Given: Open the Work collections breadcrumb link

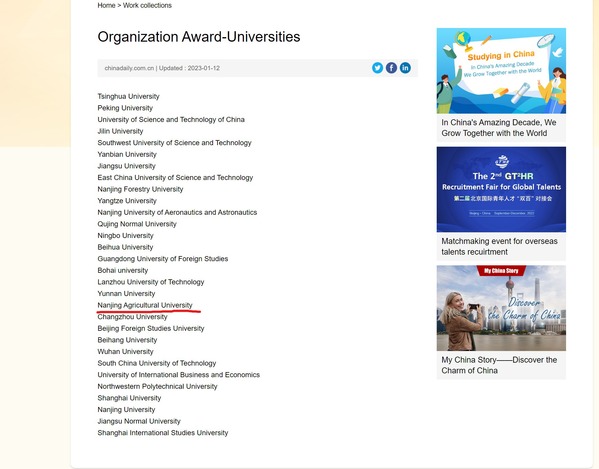Looking at the screenshot, I should click(x=147, y=5).
